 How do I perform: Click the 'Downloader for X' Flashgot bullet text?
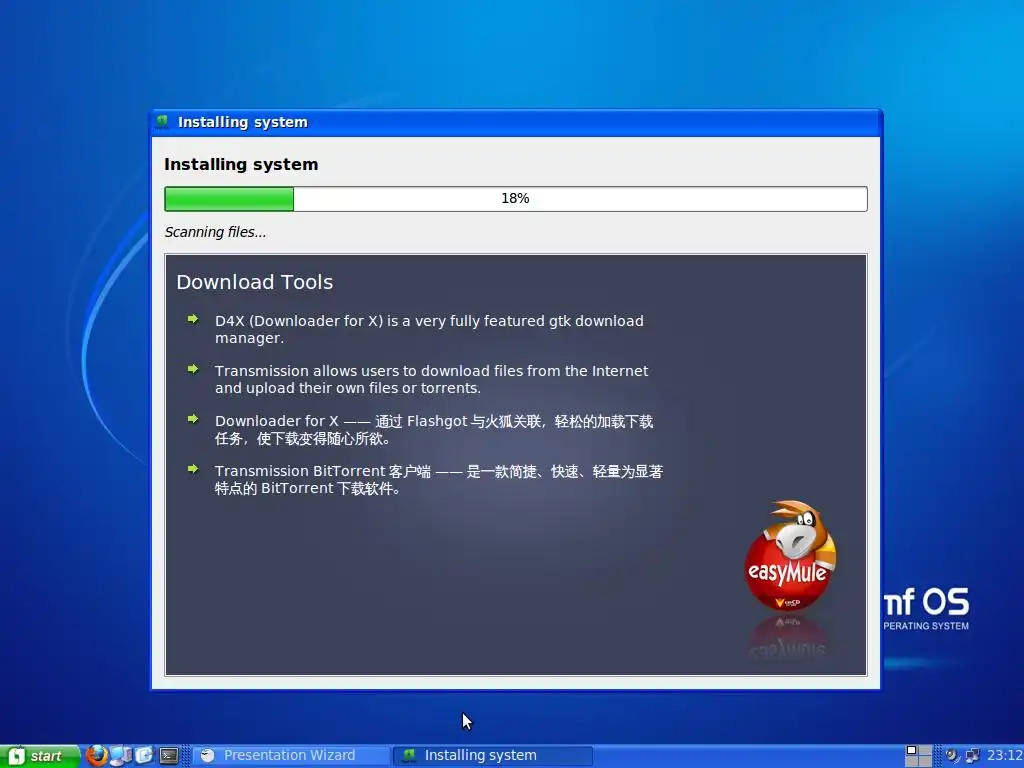coord(434,430)
